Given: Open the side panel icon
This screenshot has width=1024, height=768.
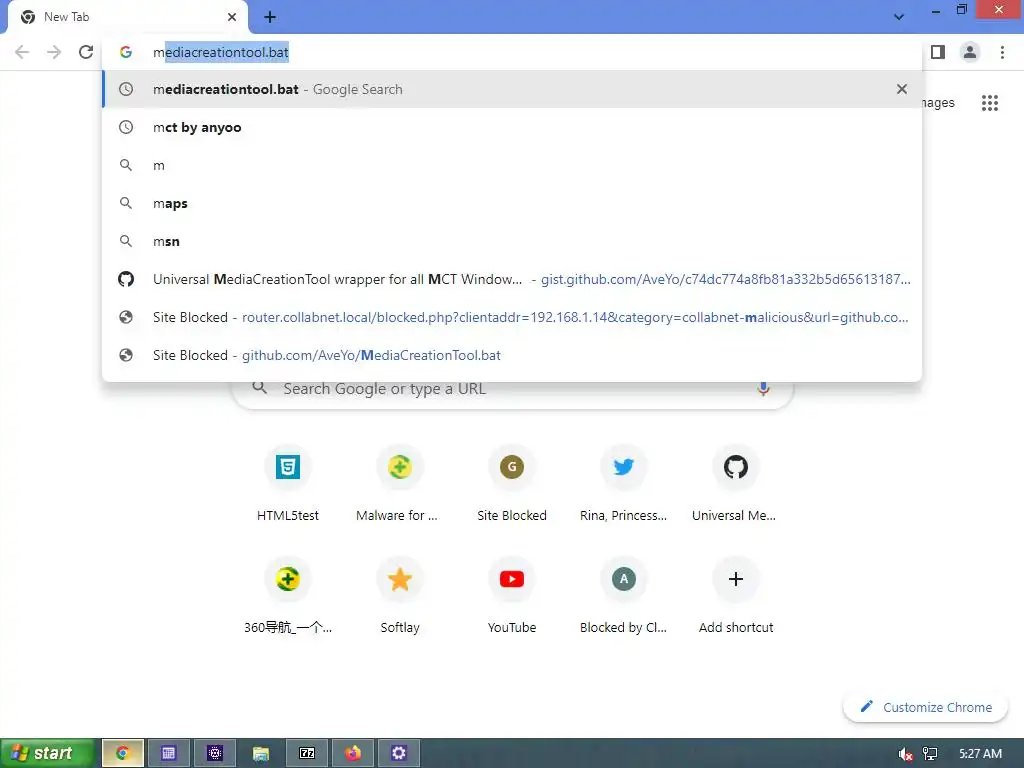Looking at the screenshot, I should (x=938, y=52).
